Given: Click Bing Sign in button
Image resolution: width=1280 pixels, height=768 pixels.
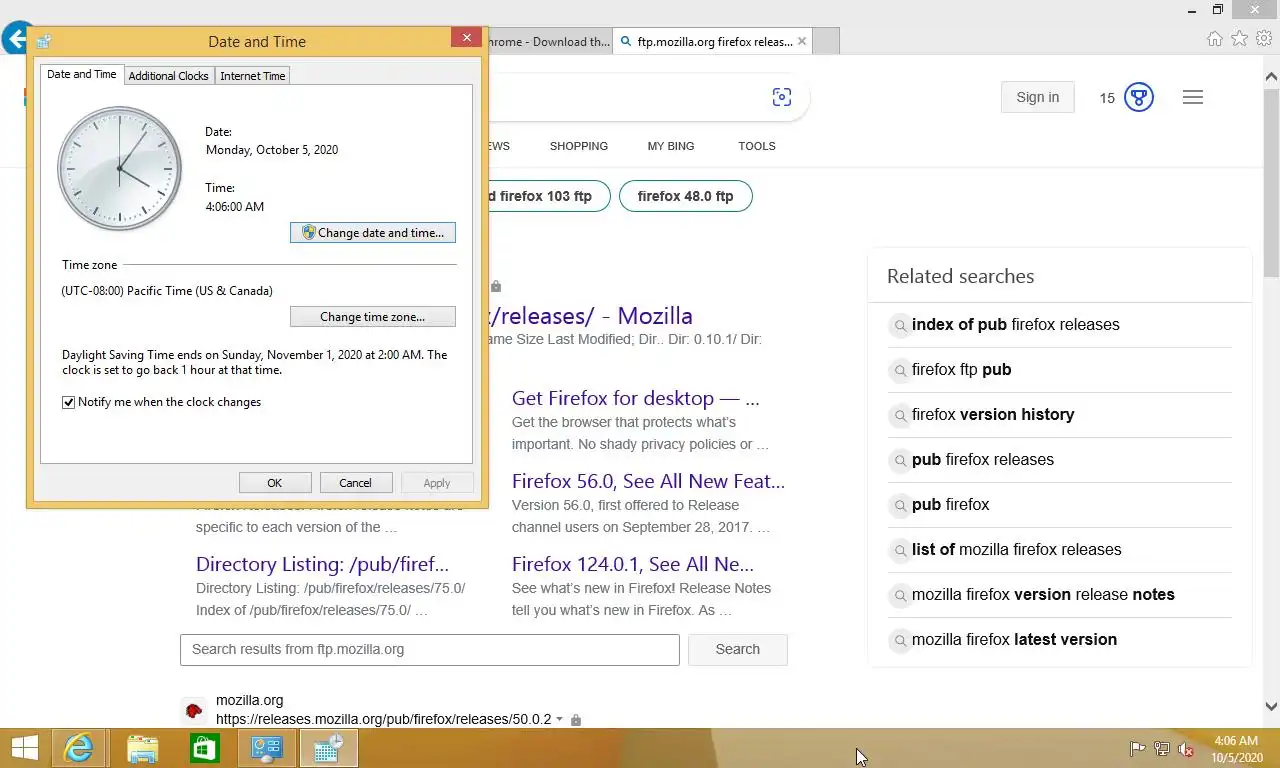Looking at the screenshot, I should pyautogui.click(x=1038, y=97).
